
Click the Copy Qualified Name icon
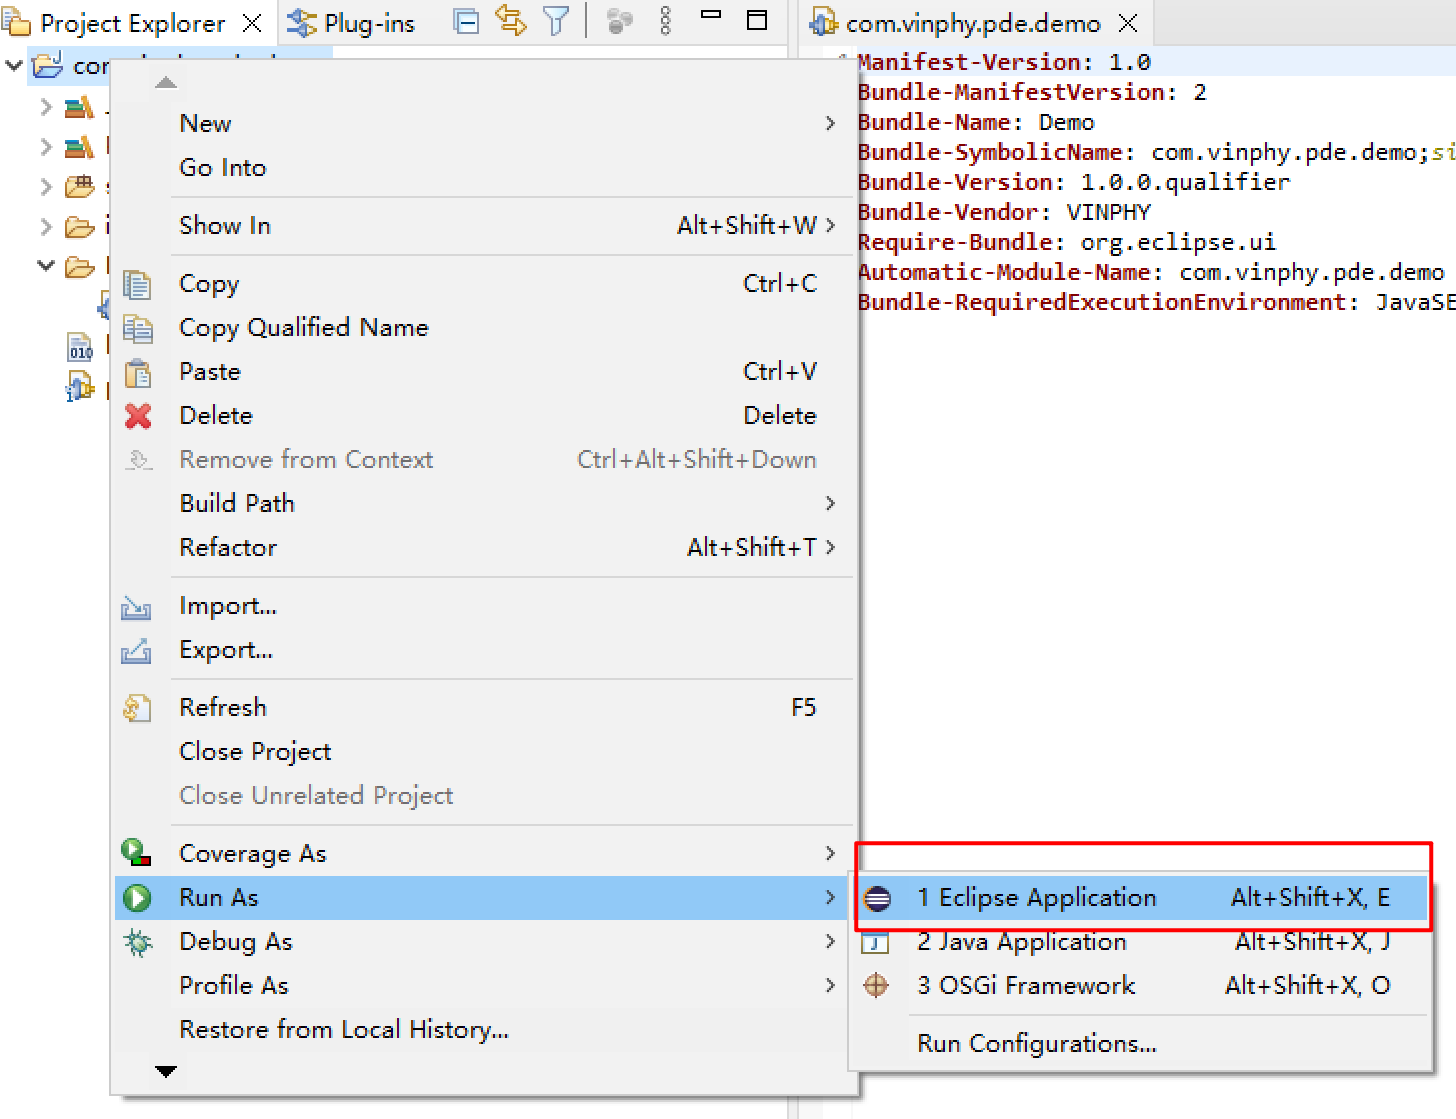137,328
